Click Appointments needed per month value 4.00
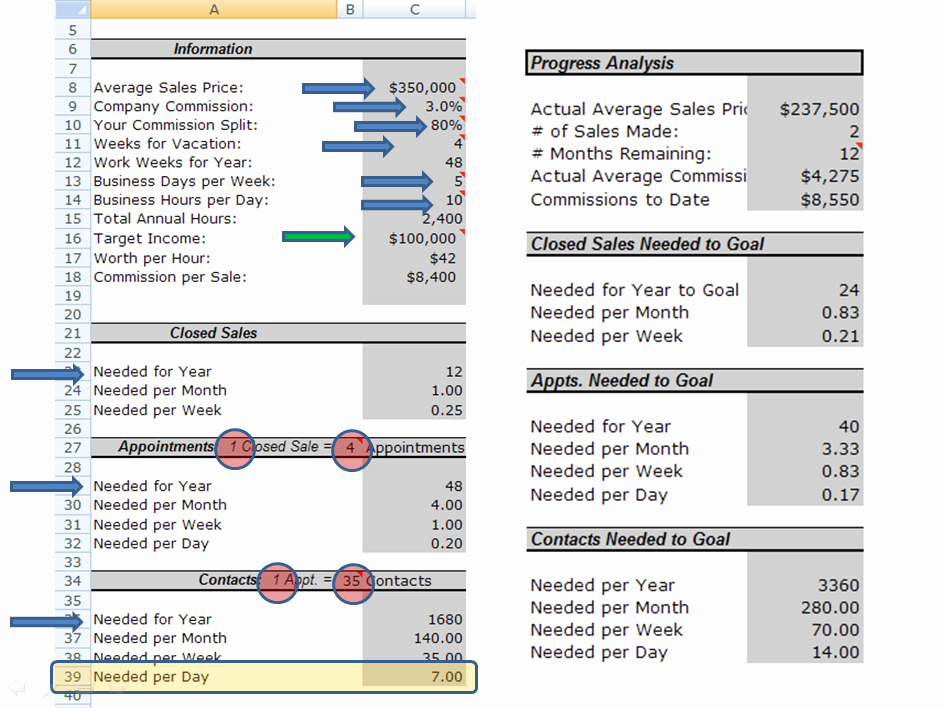Image resolution: width=944 pixels, height=708 pixels. [414, 505]
